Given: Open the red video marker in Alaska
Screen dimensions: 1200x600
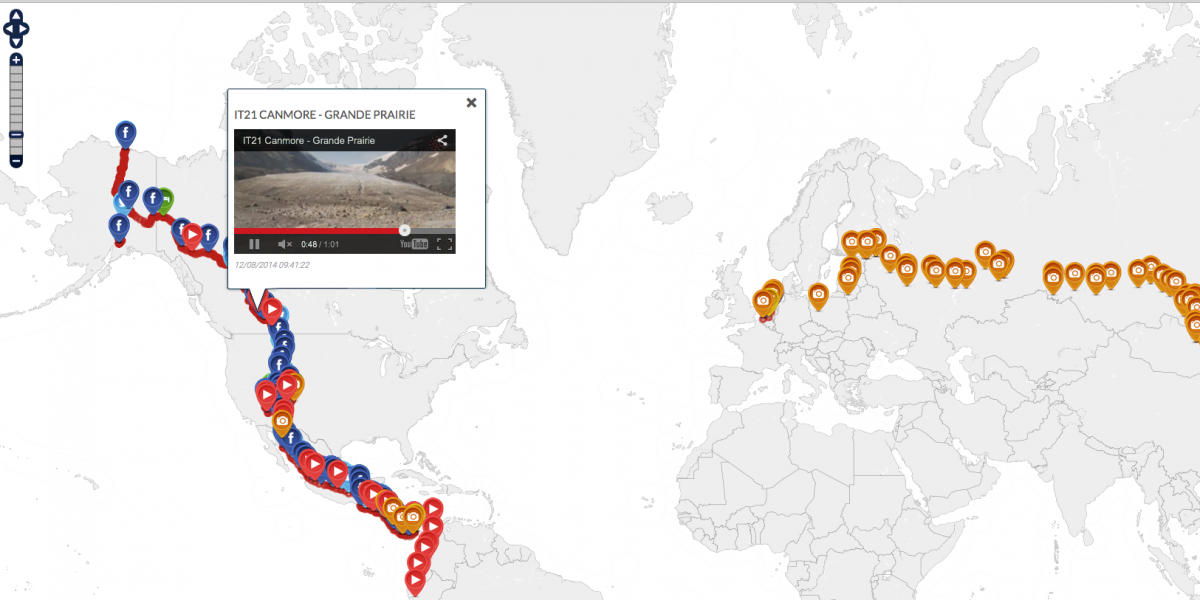Looking at the screenshot, I should click(x=192, y=233).
